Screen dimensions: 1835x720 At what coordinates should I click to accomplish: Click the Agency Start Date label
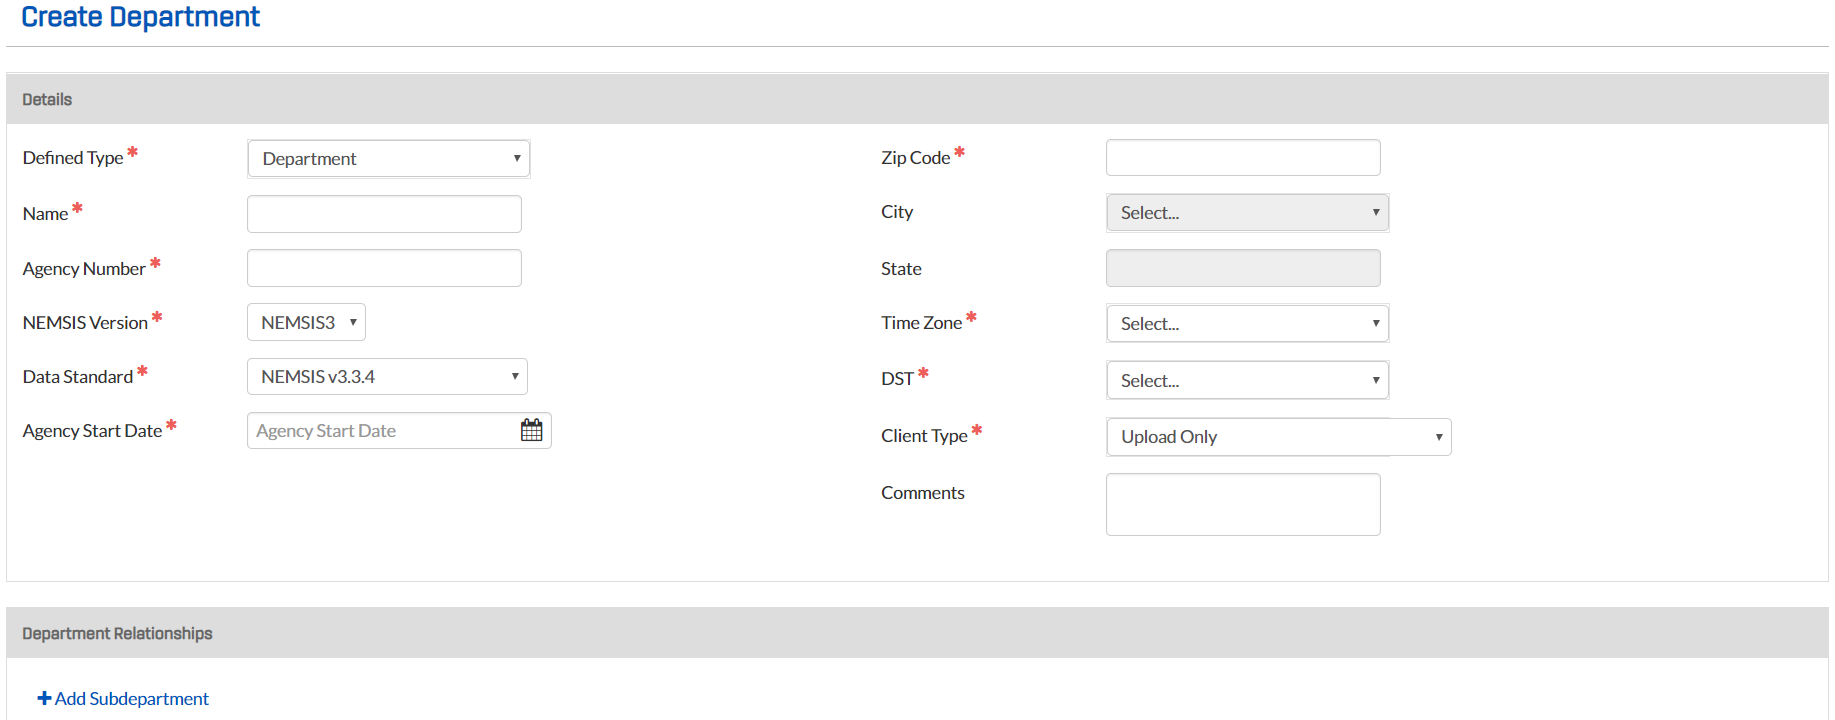[92, 431]
